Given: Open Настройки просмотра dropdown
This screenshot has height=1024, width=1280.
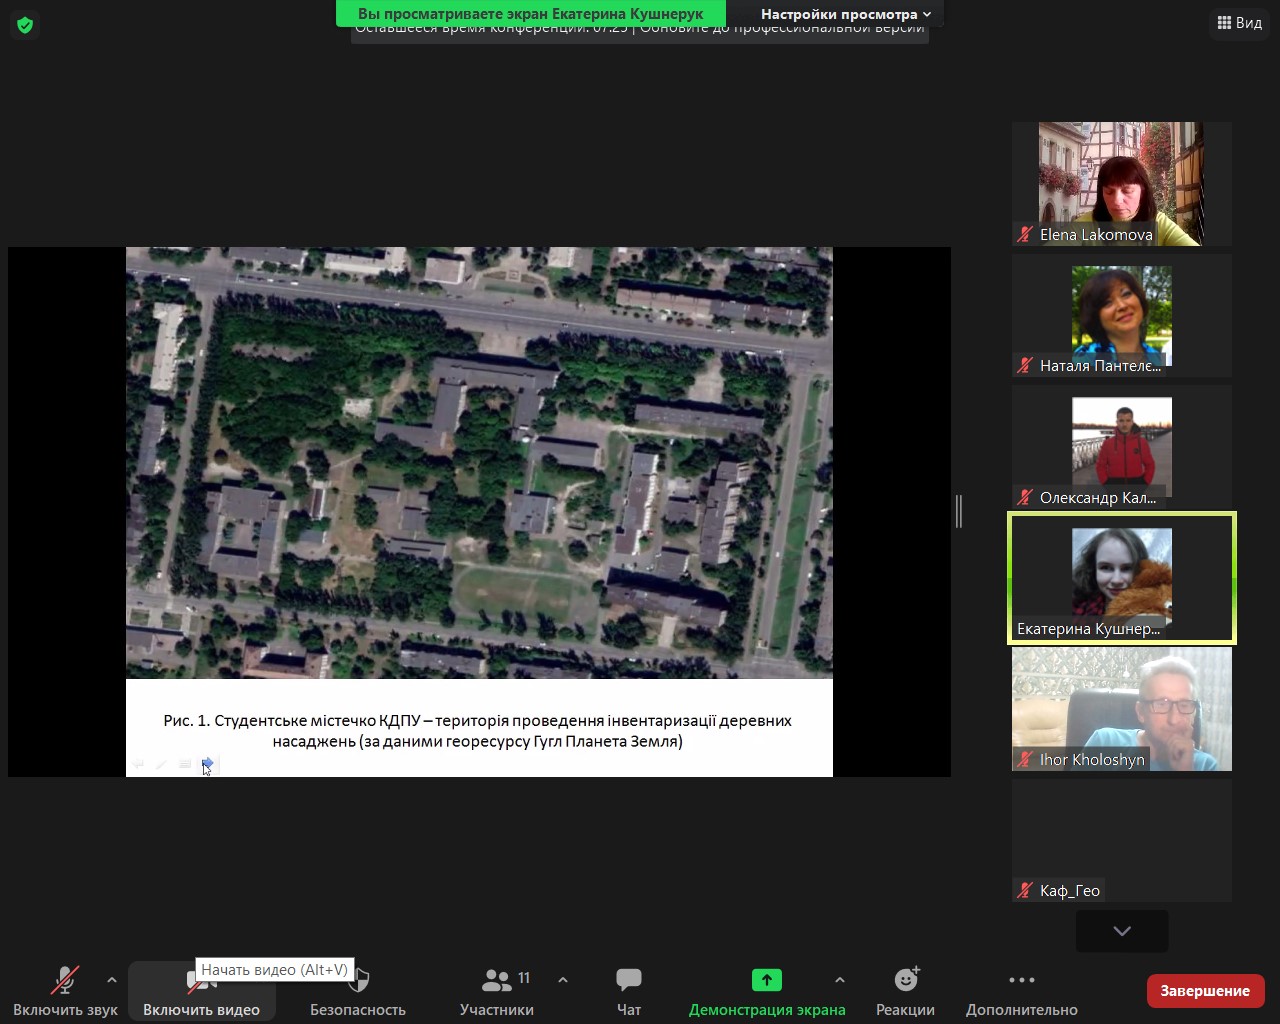Looking at the screenshot, I should 845,14.
